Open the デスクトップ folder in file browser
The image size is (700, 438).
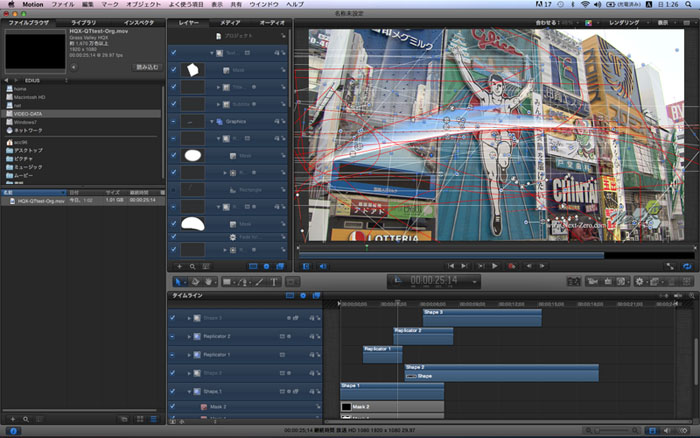[x=28, y=150]
